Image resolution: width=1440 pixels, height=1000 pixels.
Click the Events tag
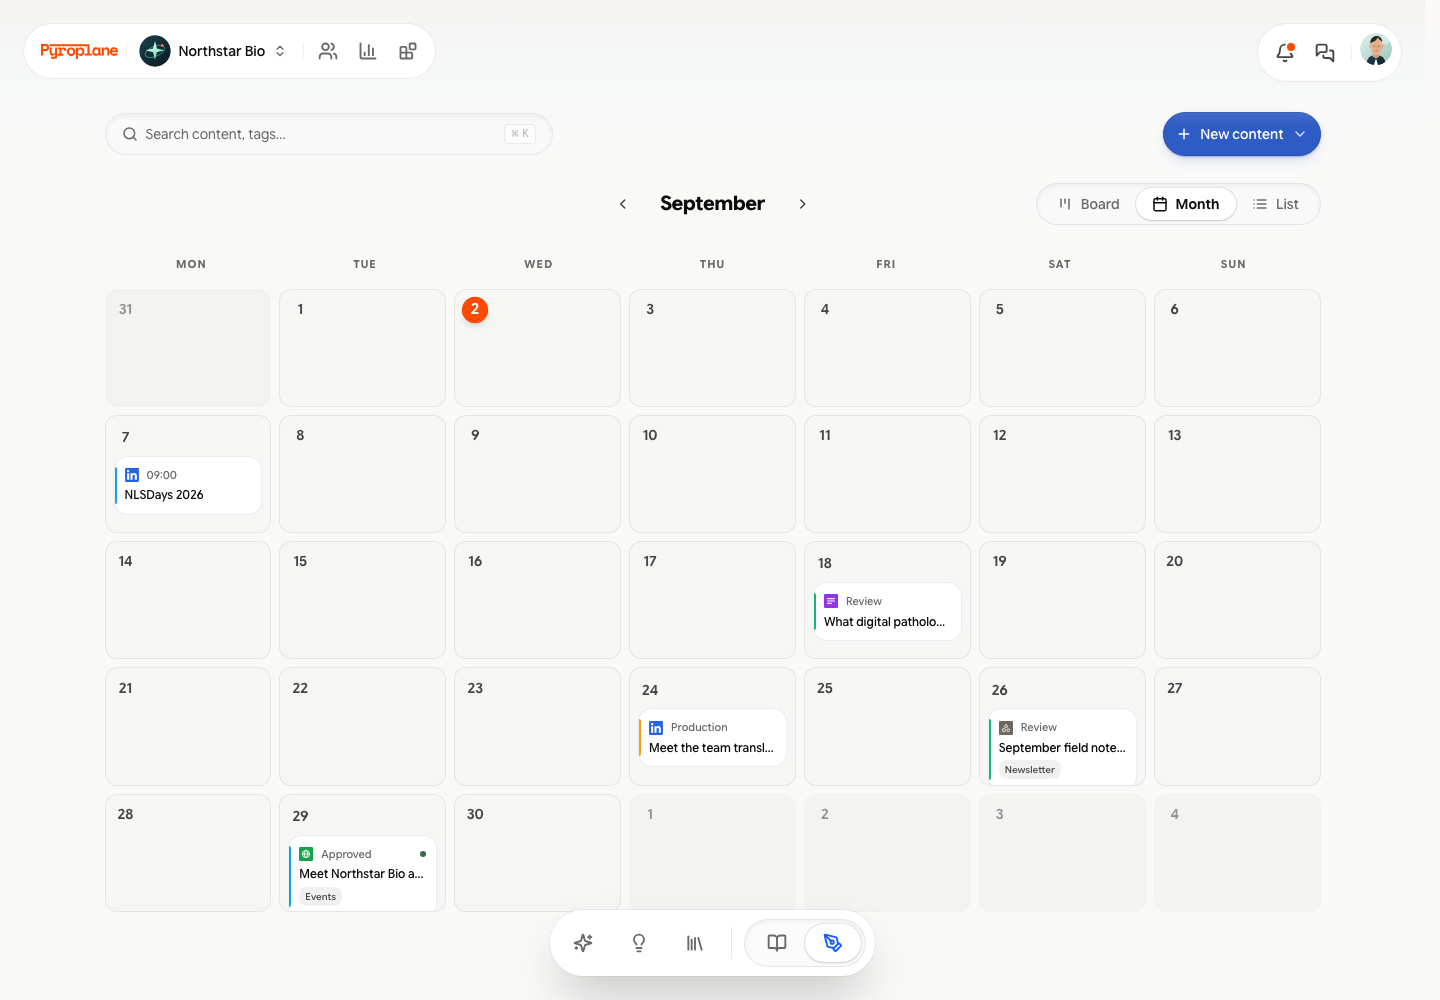320,897
